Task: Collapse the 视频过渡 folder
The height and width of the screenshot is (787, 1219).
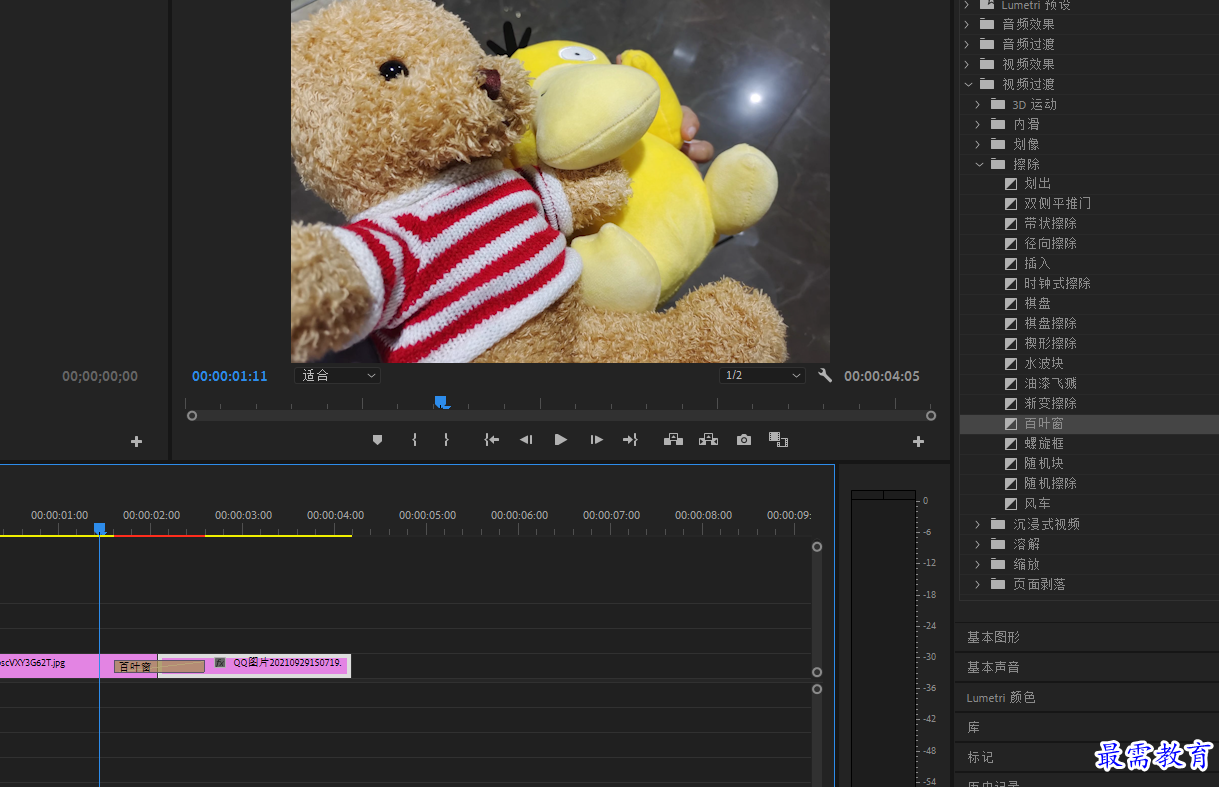Action: tap(967, 84)
